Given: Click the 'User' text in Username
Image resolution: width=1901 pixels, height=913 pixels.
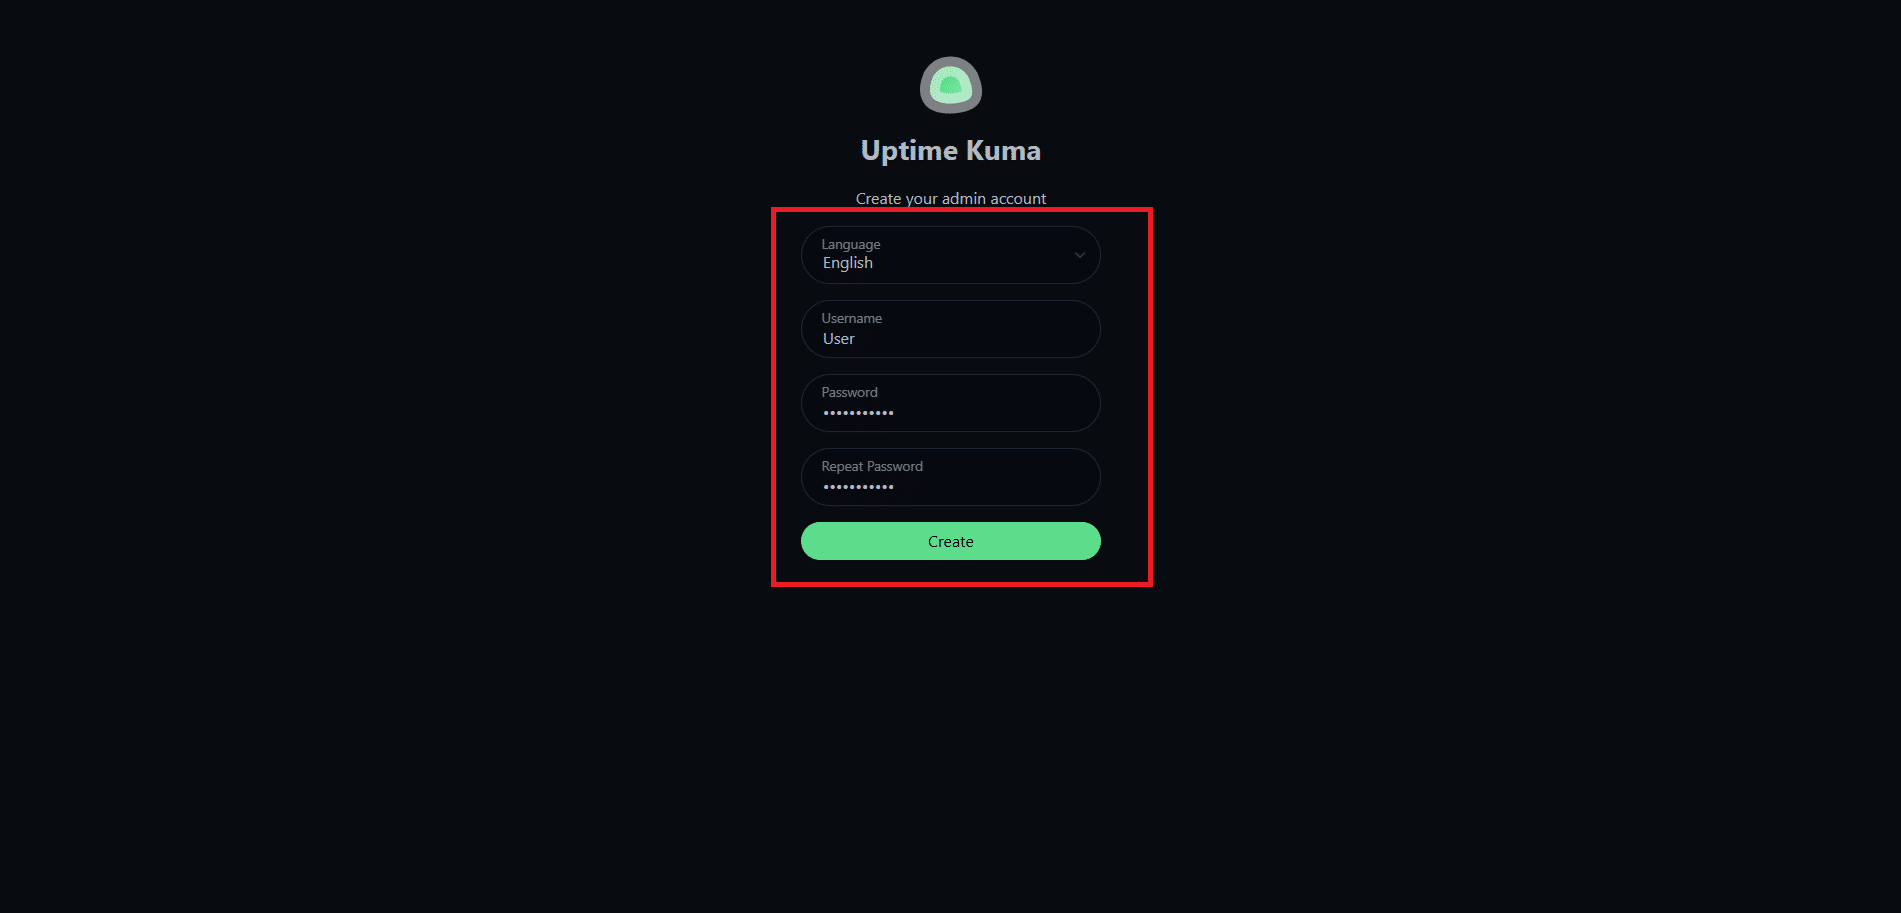Looking at the screenshot, I should point(839,339).
